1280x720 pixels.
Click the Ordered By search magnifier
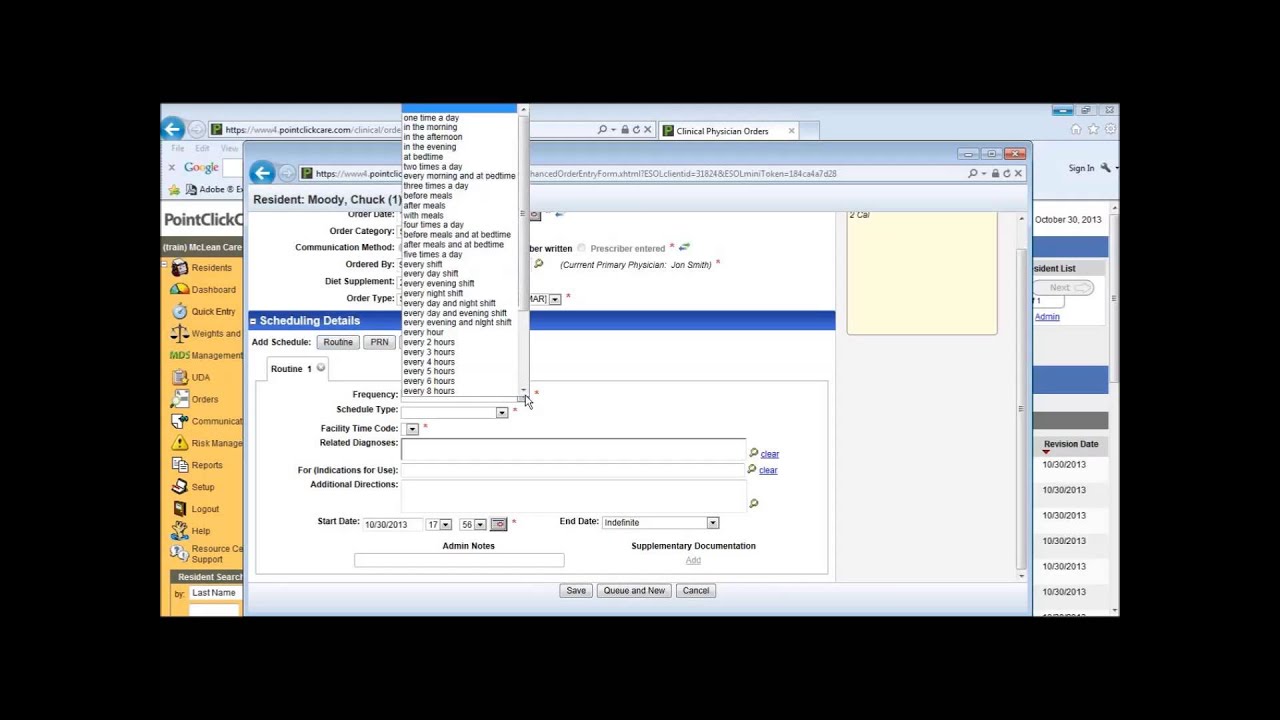(x=538, y=264)
